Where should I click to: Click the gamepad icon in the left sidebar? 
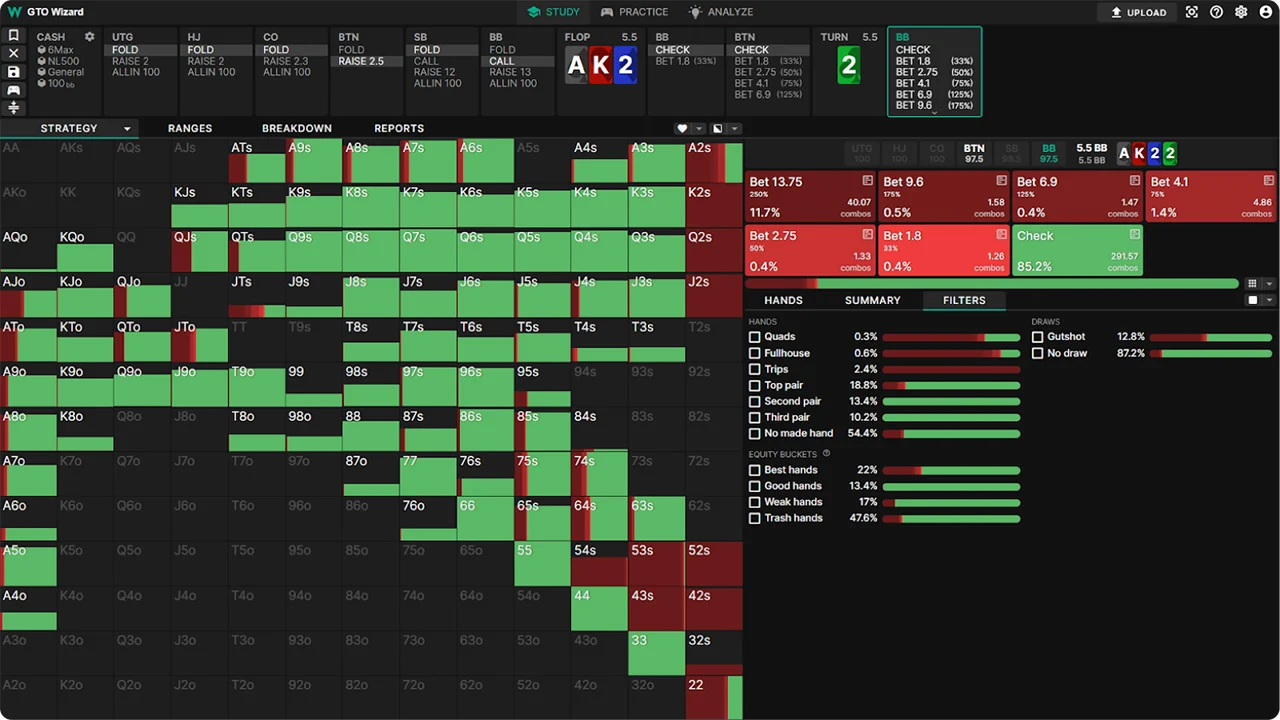tap(13, 90)
